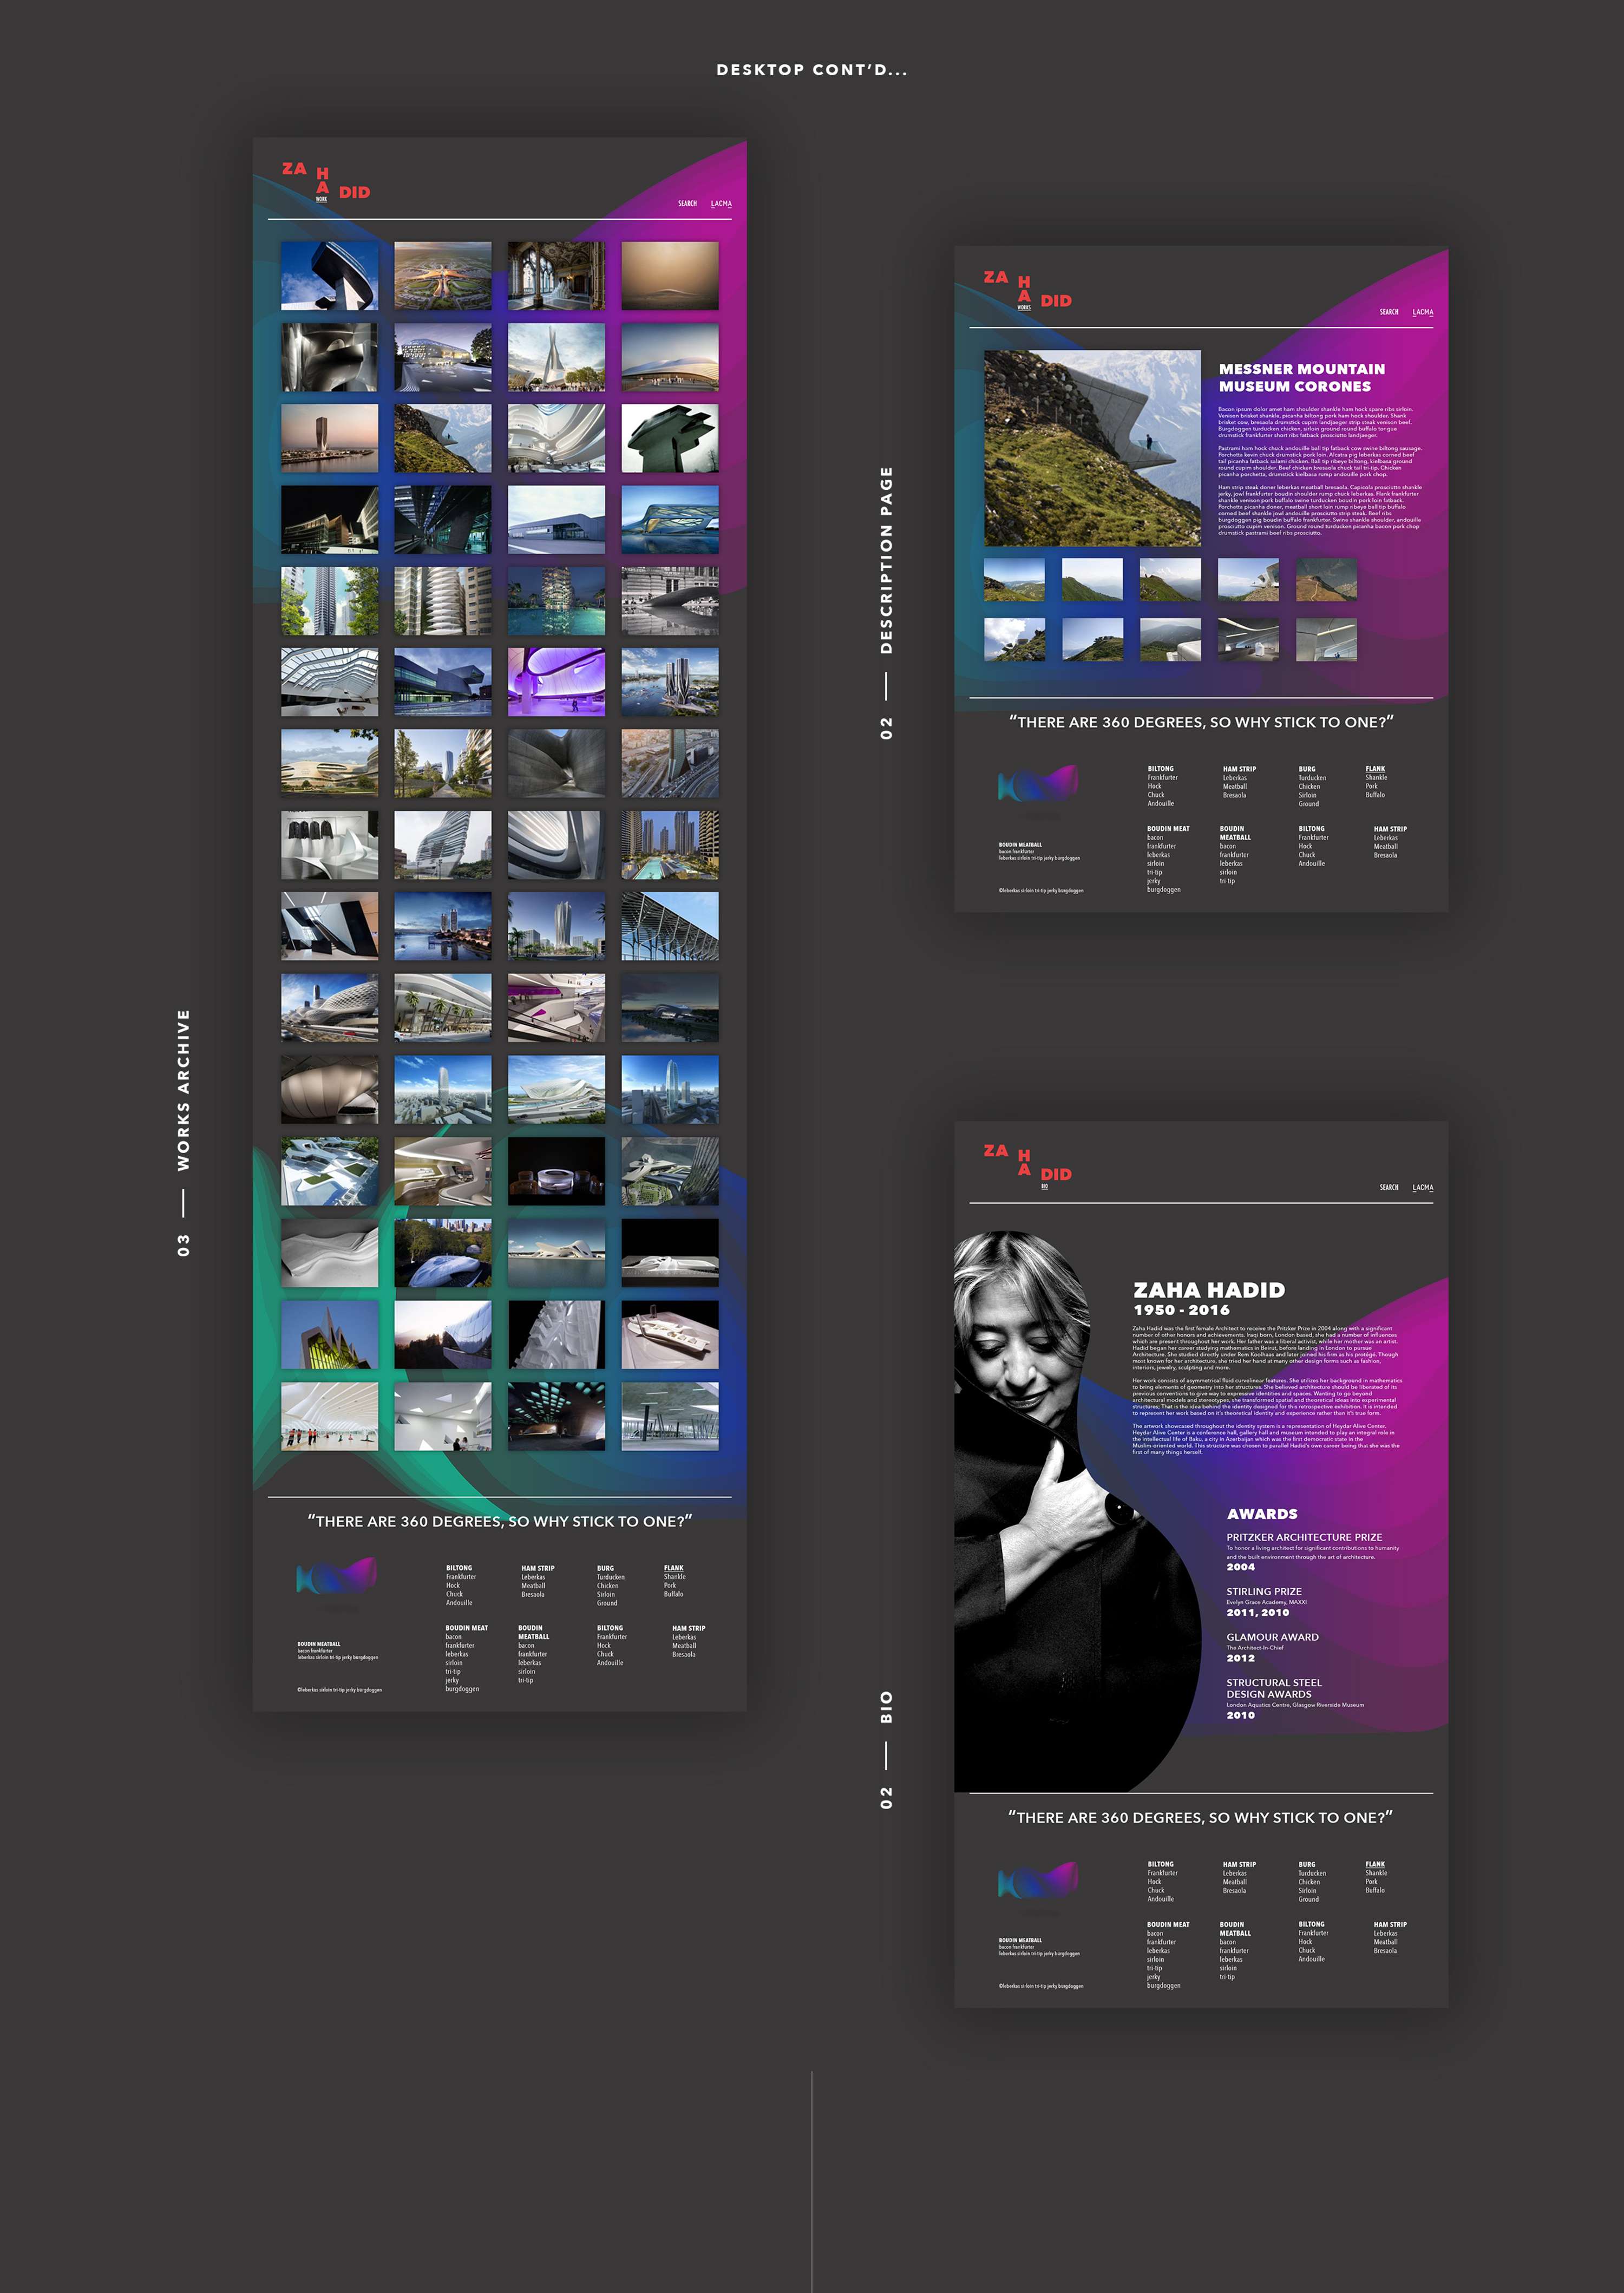1624x2293 pixels.
Task: Open the clothing rack white interior thumbnail
Action: pyautogui.click(x=329, y=845)
